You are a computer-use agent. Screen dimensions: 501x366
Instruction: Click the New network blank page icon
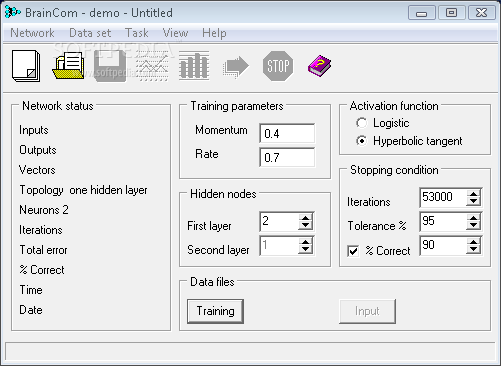pos(26,66)
